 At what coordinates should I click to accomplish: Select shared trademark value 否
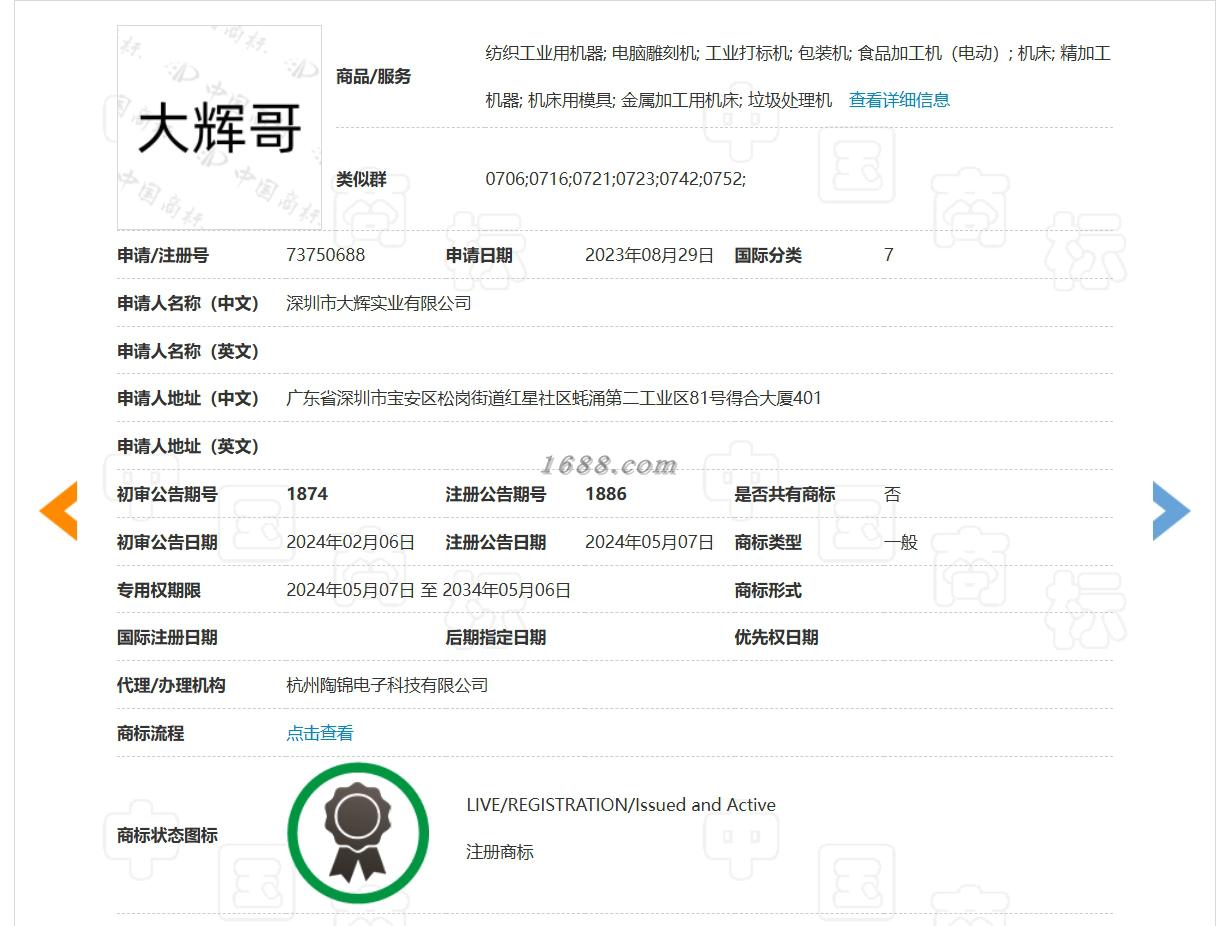pos(893,494)
